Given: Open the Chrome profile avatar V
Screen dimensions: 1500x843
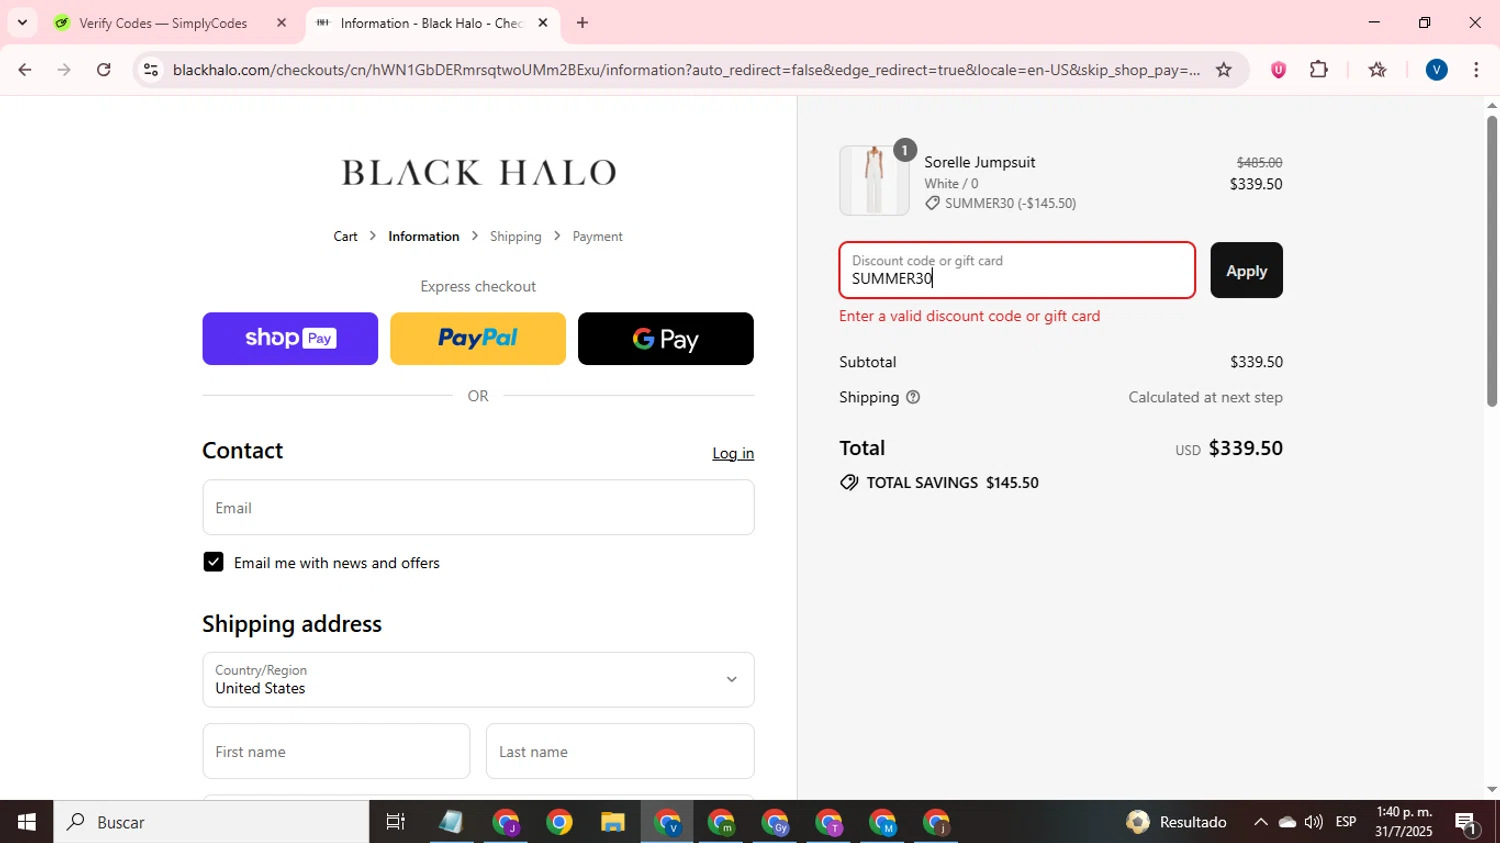Looking at the screenshot, I should 1436,70.
